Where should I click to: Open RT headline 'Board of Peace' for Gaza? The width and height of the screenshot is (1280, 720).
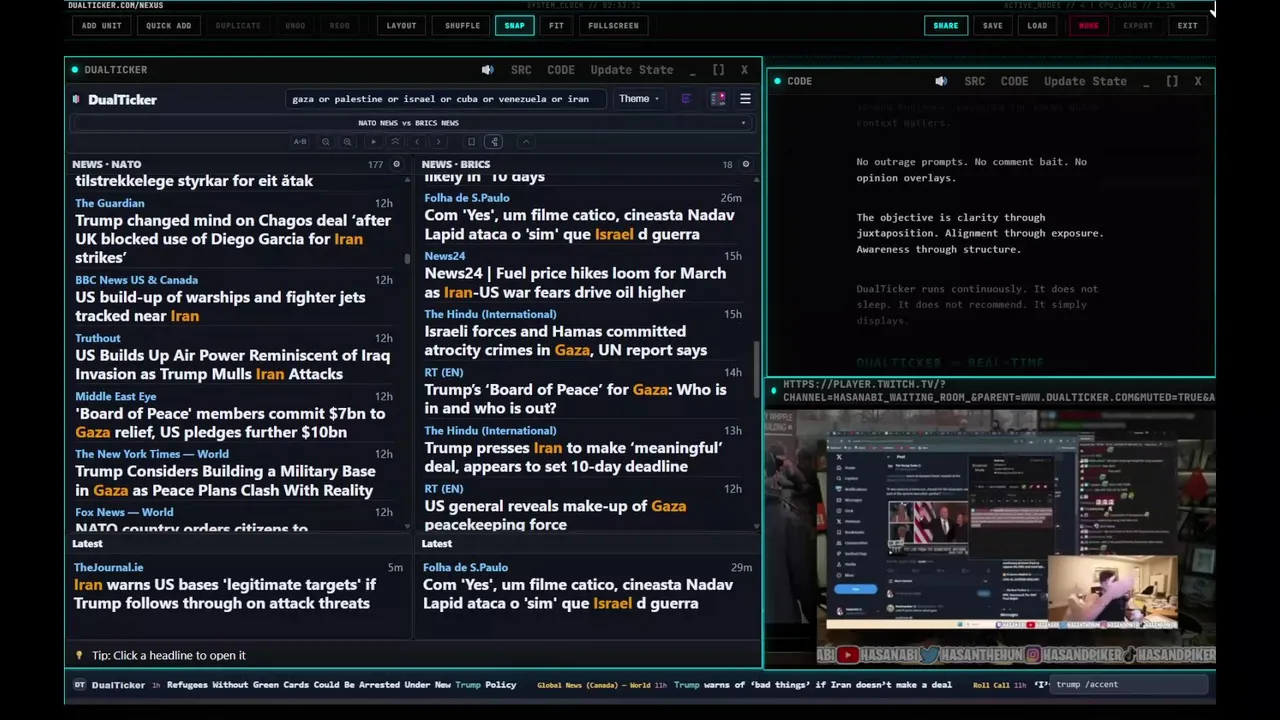(x=575, y=398)
